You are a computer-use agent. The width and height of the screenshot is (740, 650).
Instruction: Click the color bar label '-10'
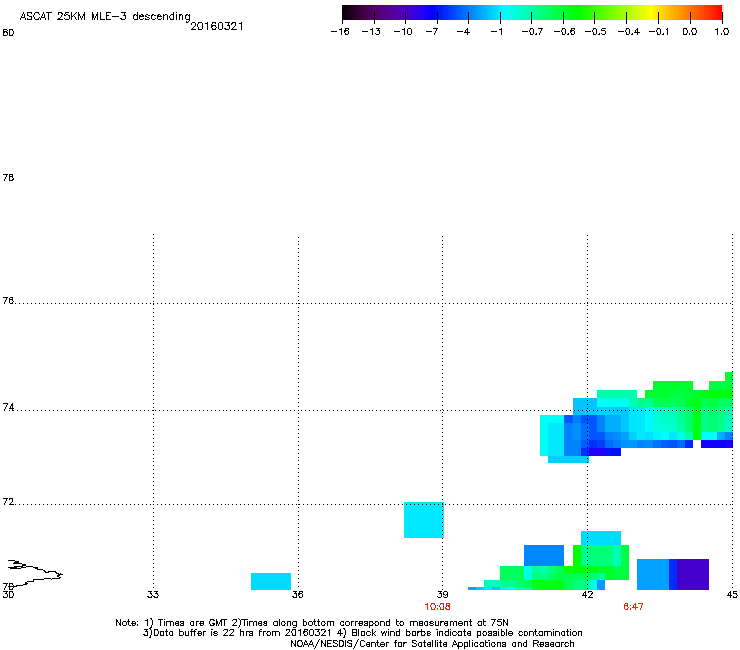[x=403, y=32]
